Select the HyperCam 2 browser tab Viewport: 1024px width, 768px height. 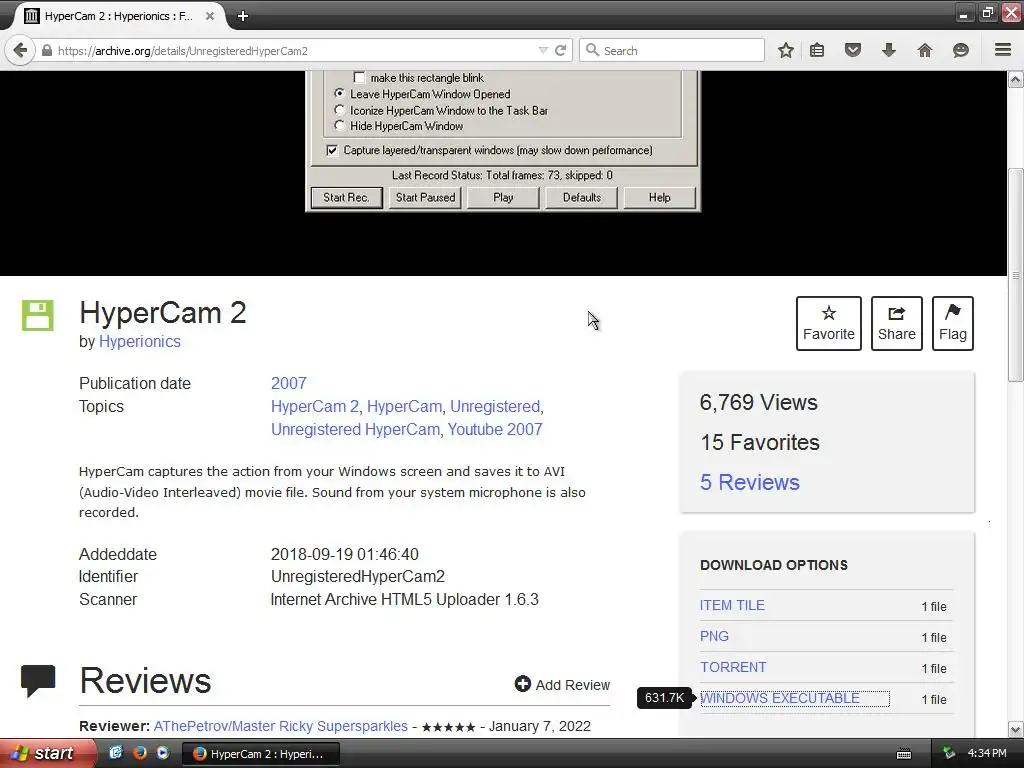119,16
